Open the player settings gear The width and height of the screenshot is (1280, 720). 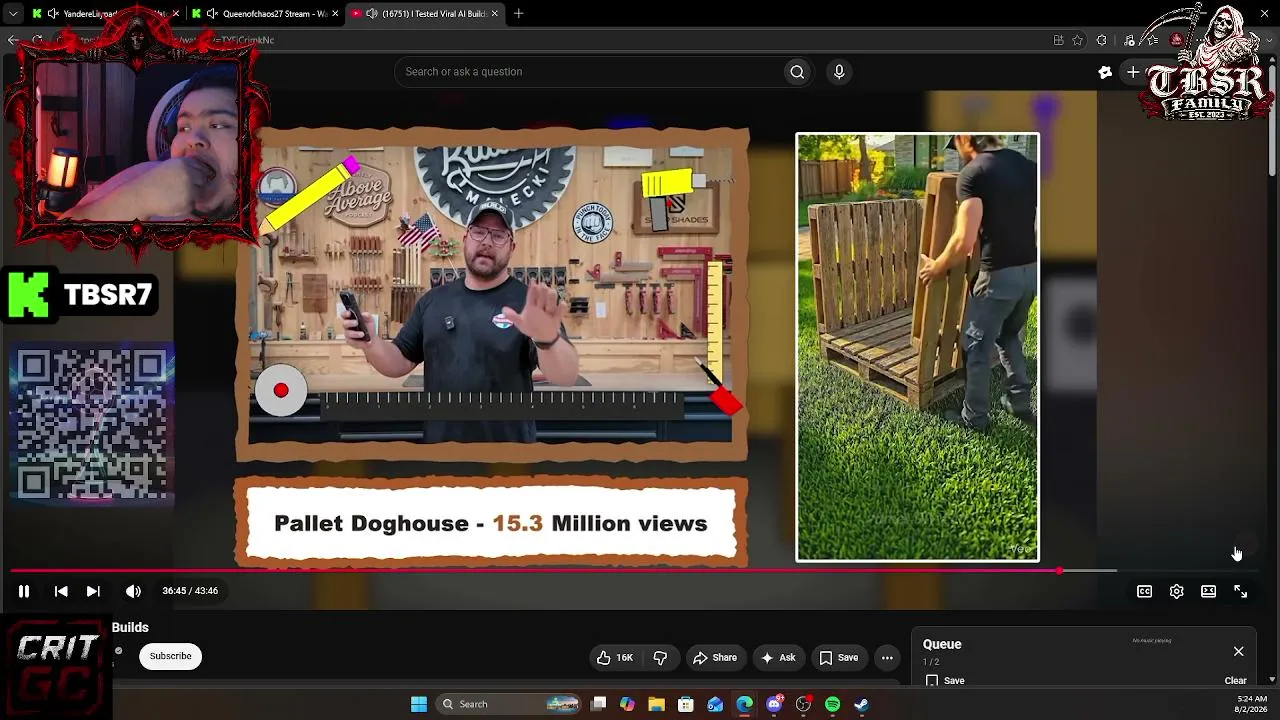pyautogui.click(x=1177, y=591)
